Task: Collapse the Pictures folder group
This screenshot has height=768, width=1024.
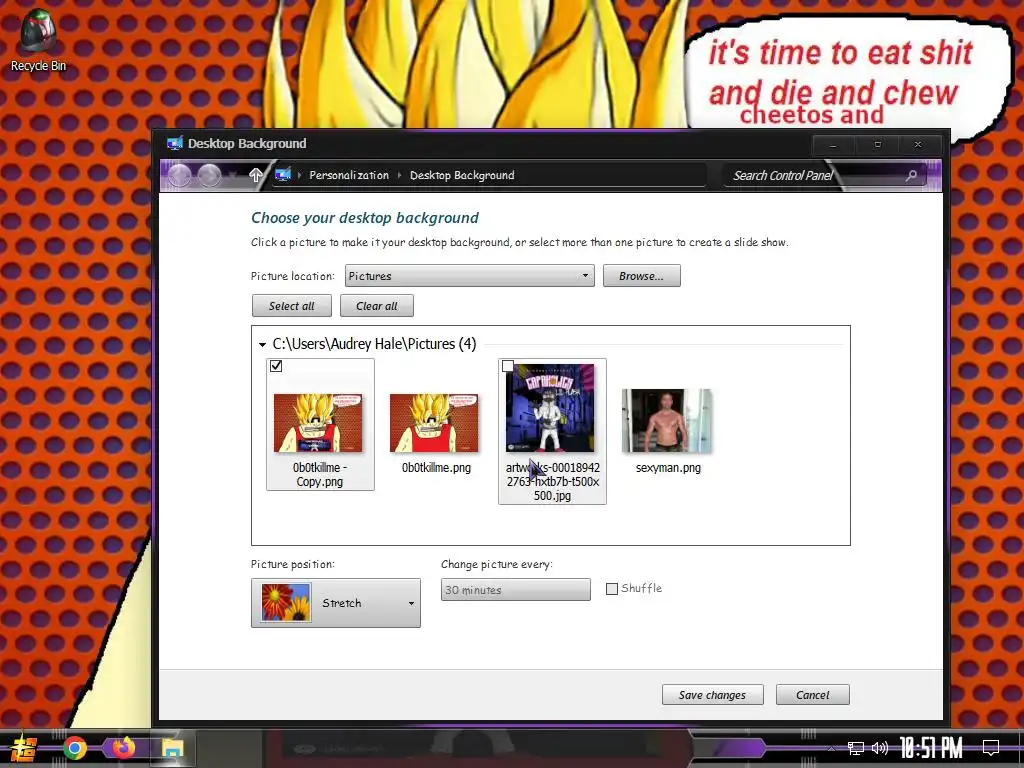Action: coord(263,345)
